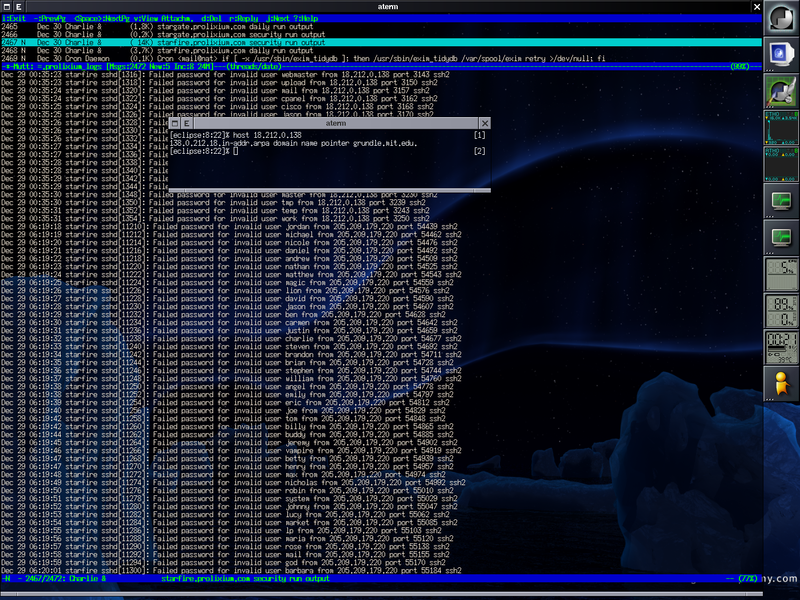Click the GNUstep Window Maker dock icon
Viewport: 800px width, 600px height.
click(781, 18)
